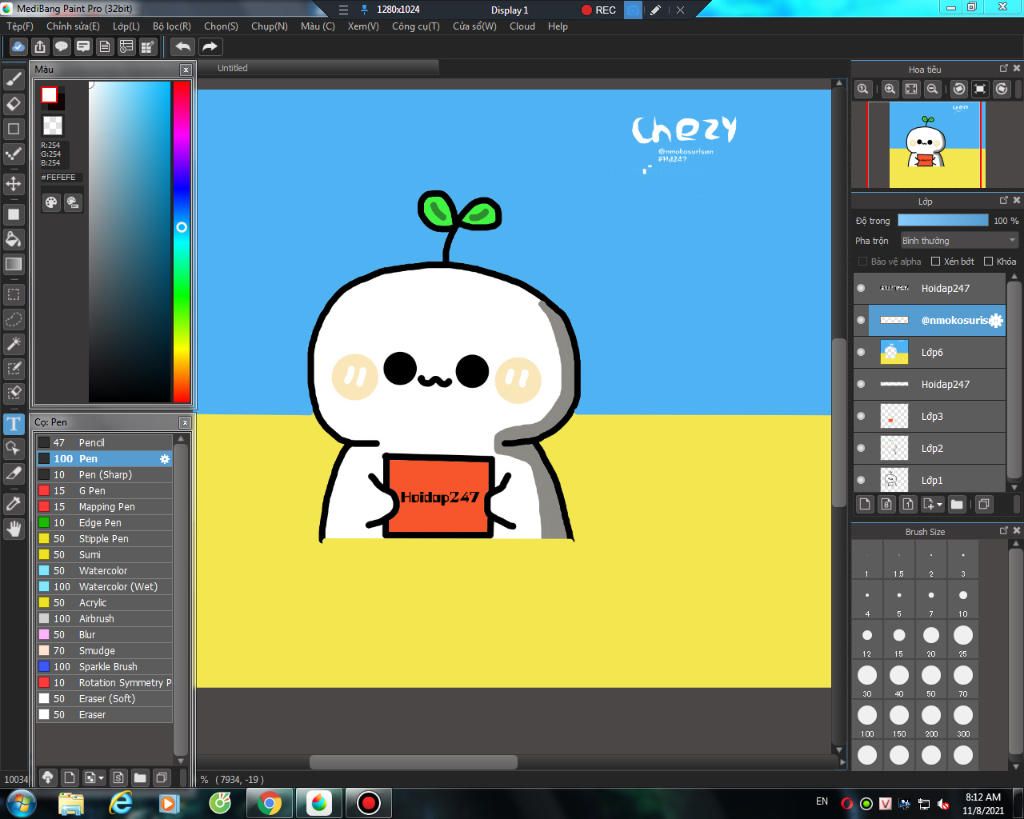Select the rectangular Select tool
Viewport: 1024px width, 819px height.
[14, 295]
